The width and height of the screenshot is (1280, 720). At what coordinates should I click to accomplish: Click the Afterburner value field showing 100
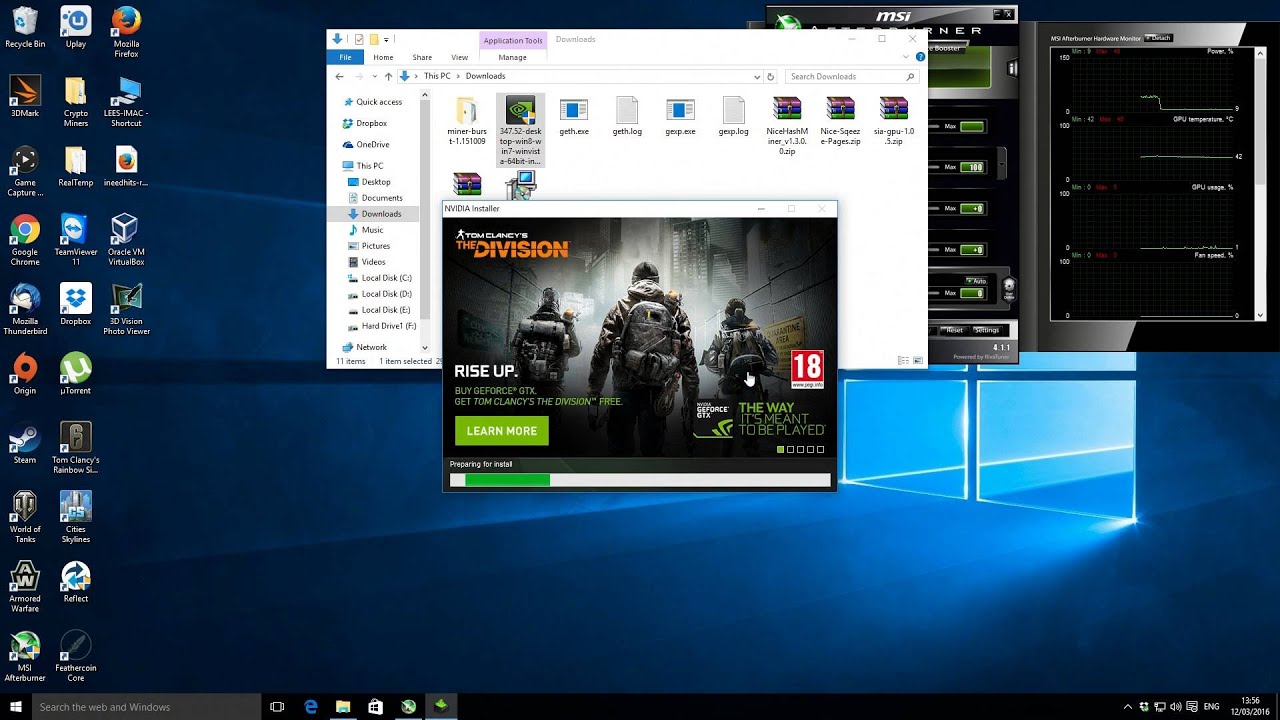click(x=972, y=167)
